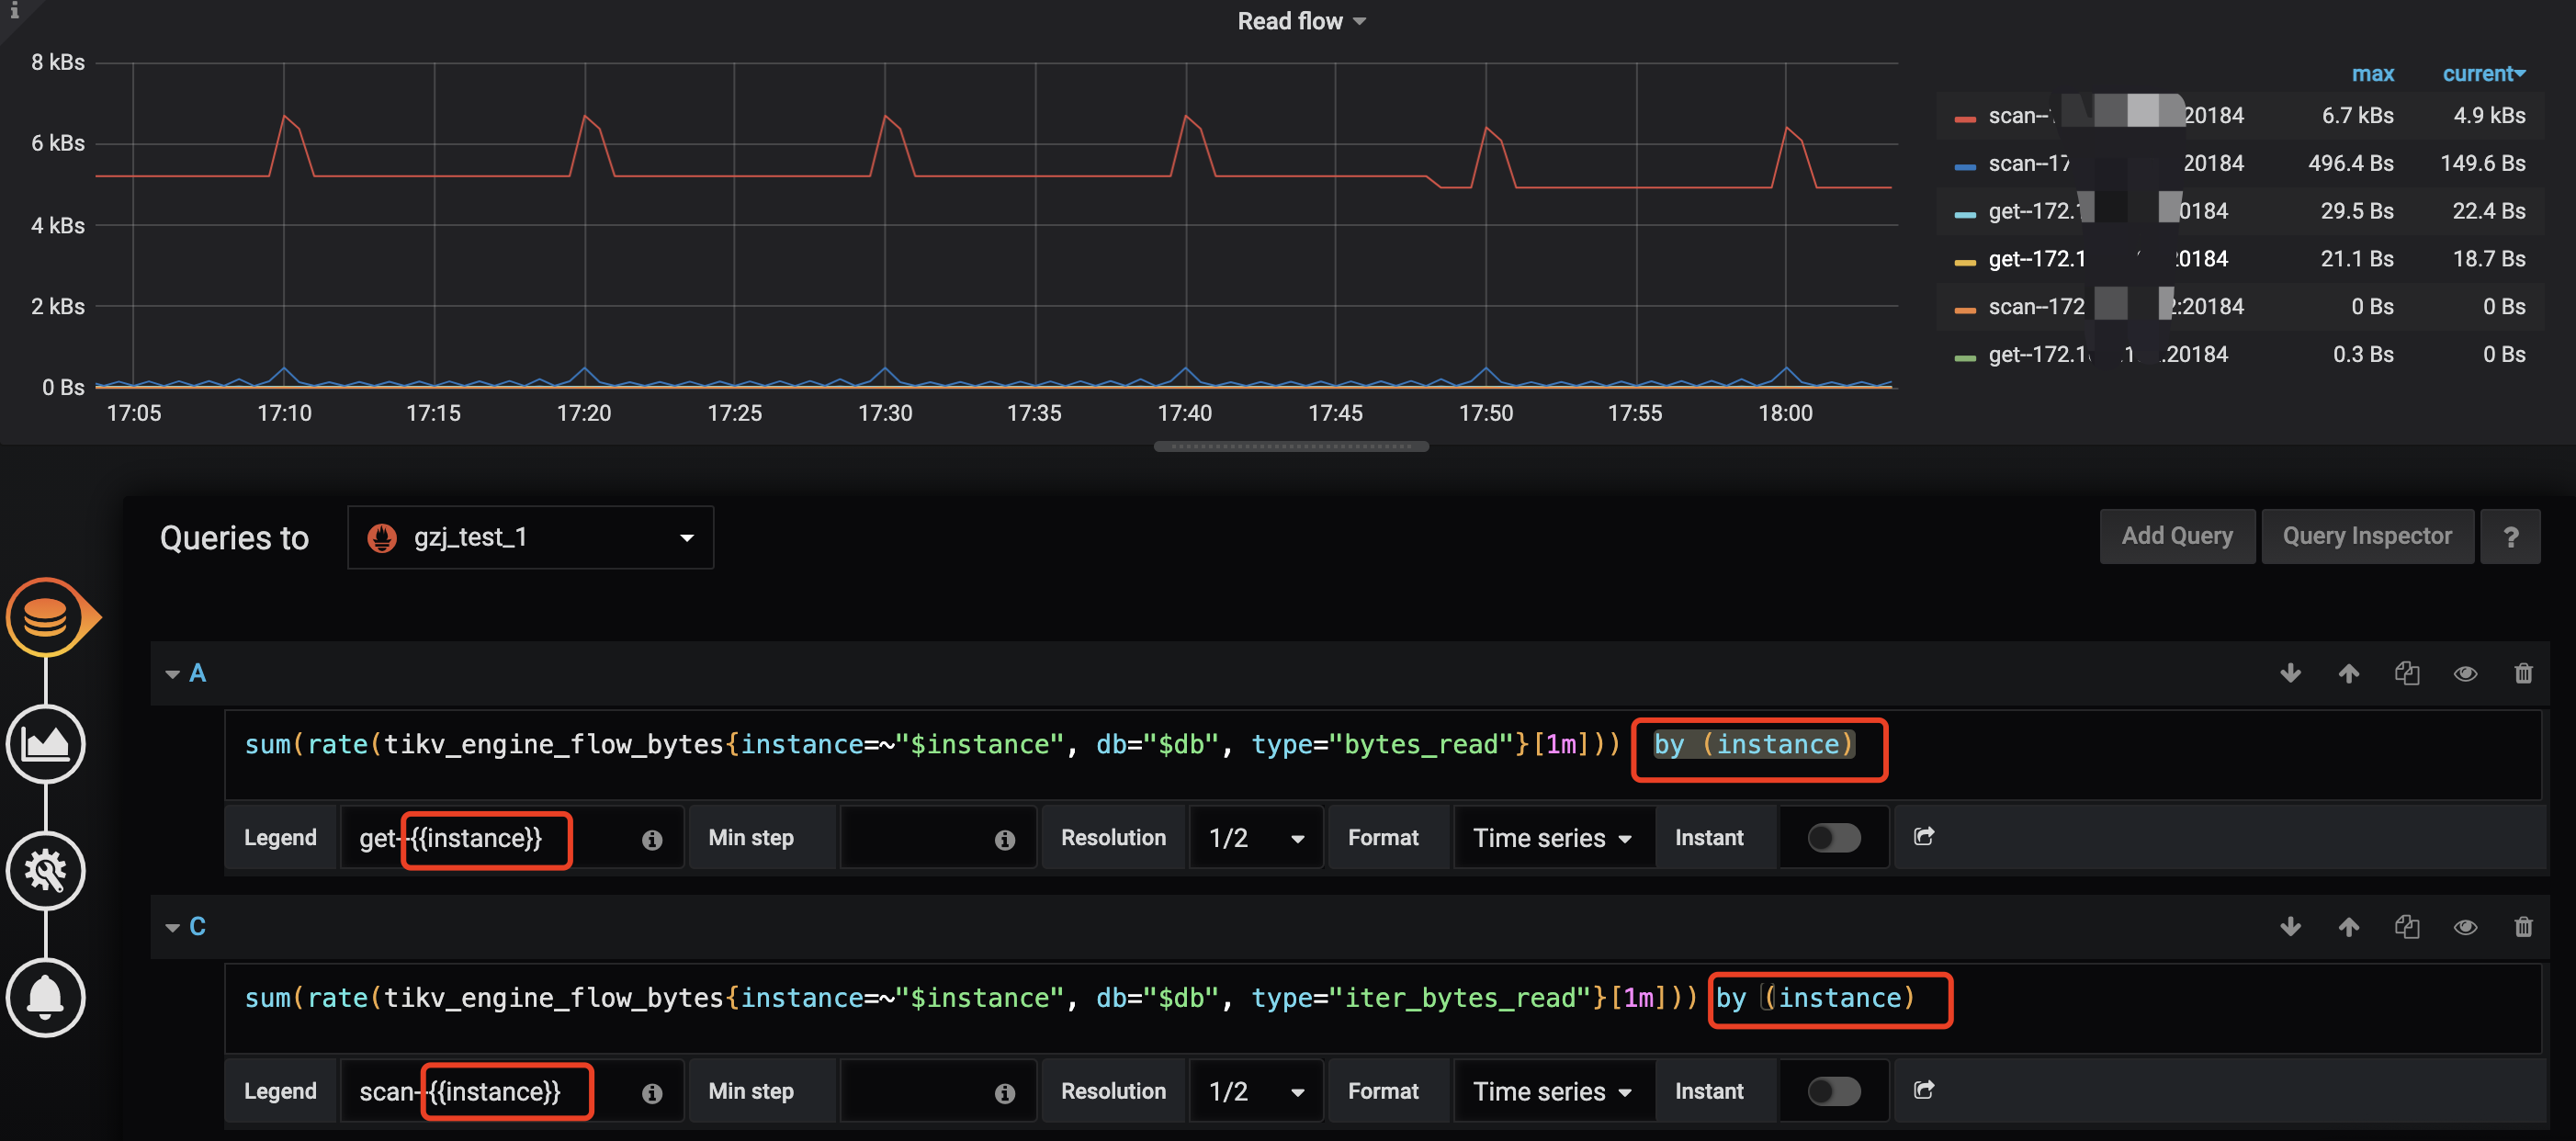Move query C up with arrow
Viewport: 2576px width, 1141px height.
coord(2348,927)
